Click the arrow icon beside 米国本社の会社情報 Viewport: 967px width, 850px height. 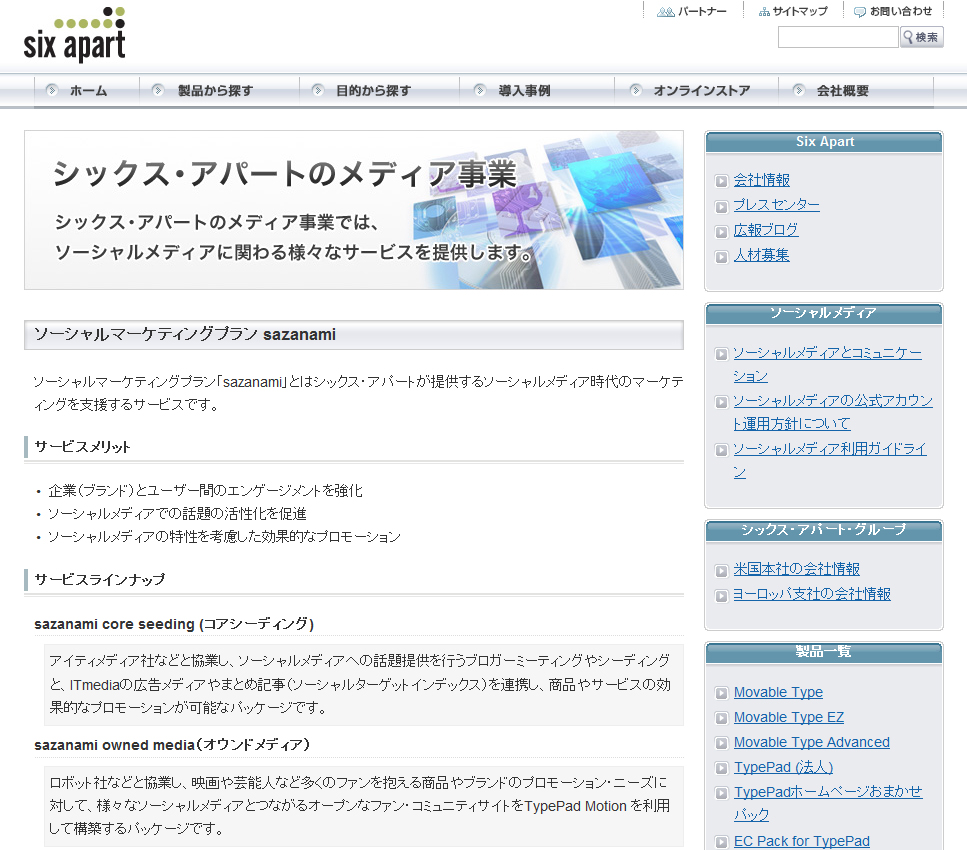[721, 568]
